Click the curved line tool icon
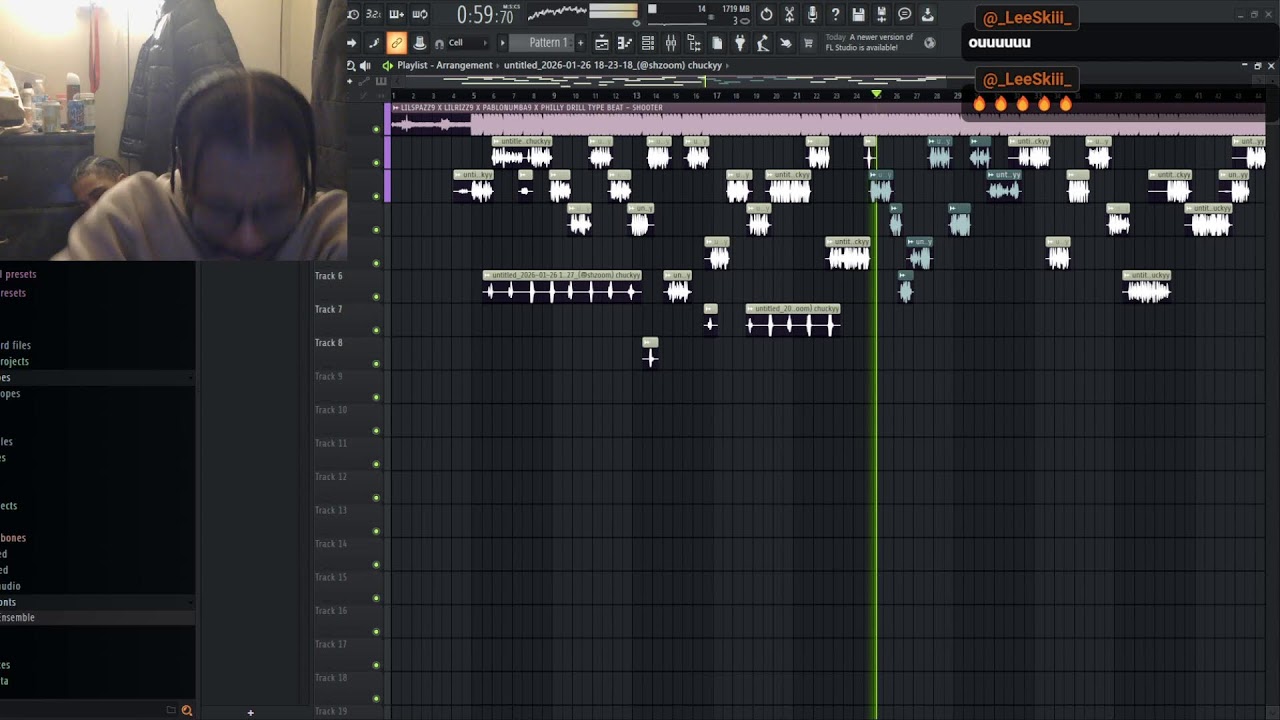This screenshot has width=1280, height=720. [374, 43]
